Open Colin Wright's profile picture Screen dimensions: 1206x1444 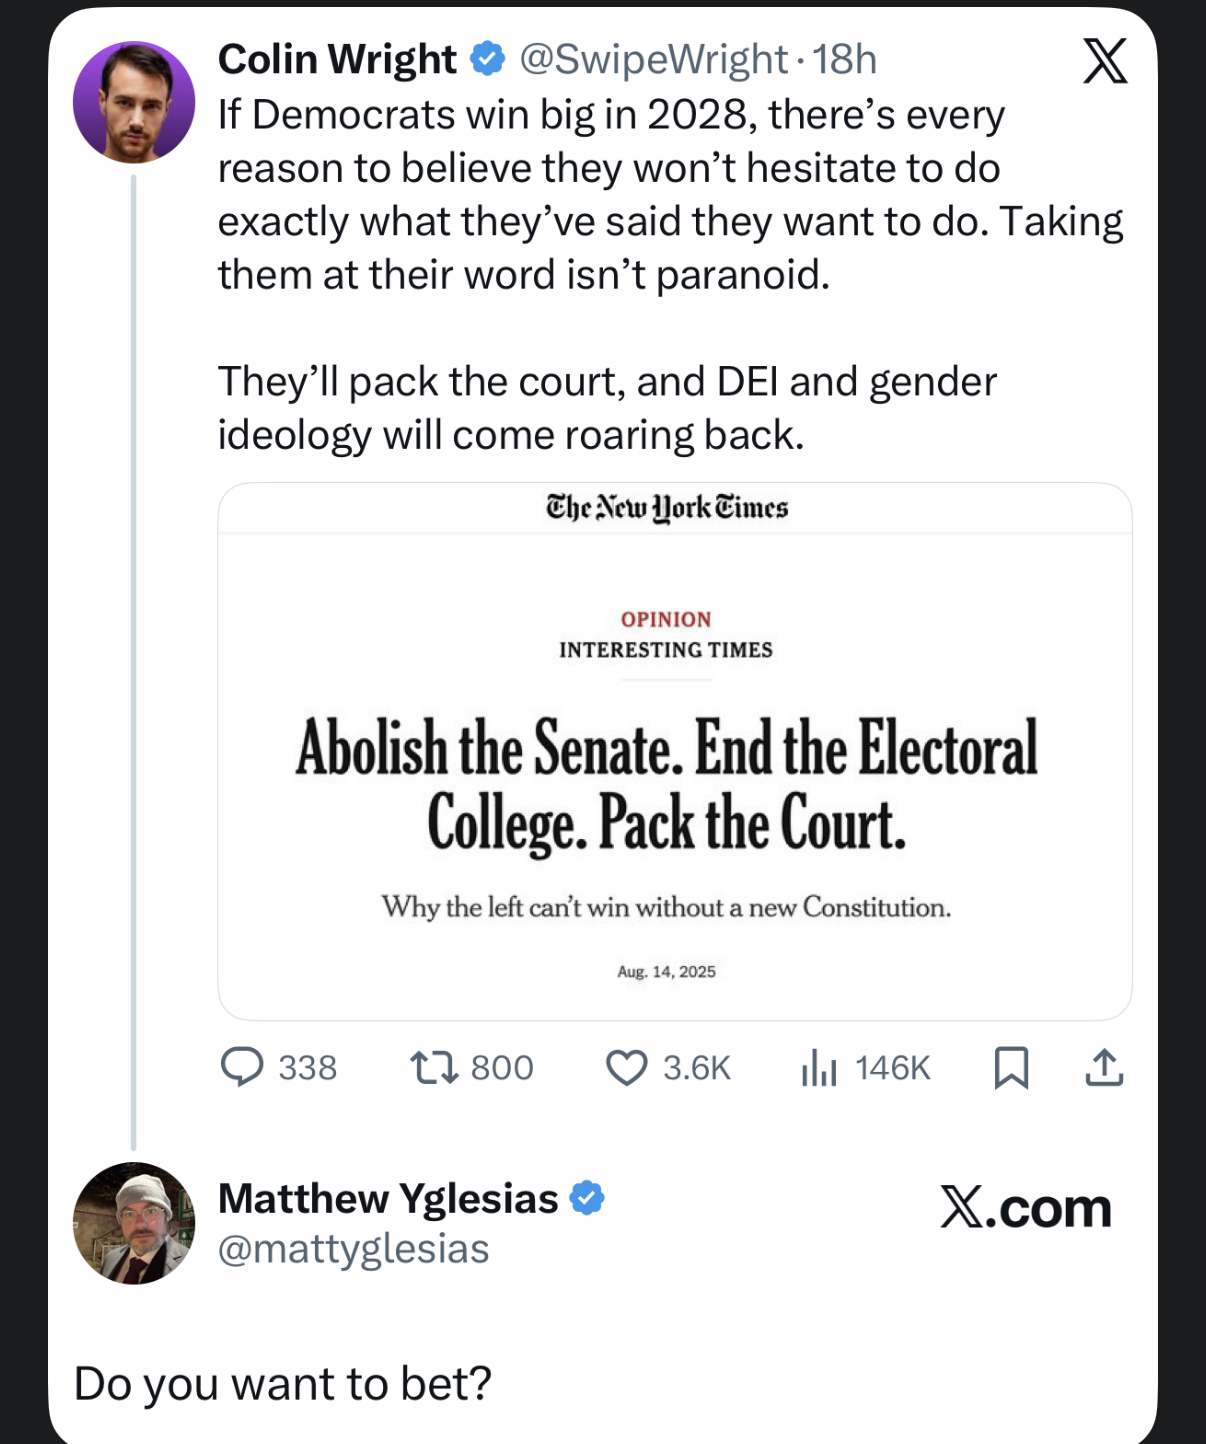pos(134,102)
